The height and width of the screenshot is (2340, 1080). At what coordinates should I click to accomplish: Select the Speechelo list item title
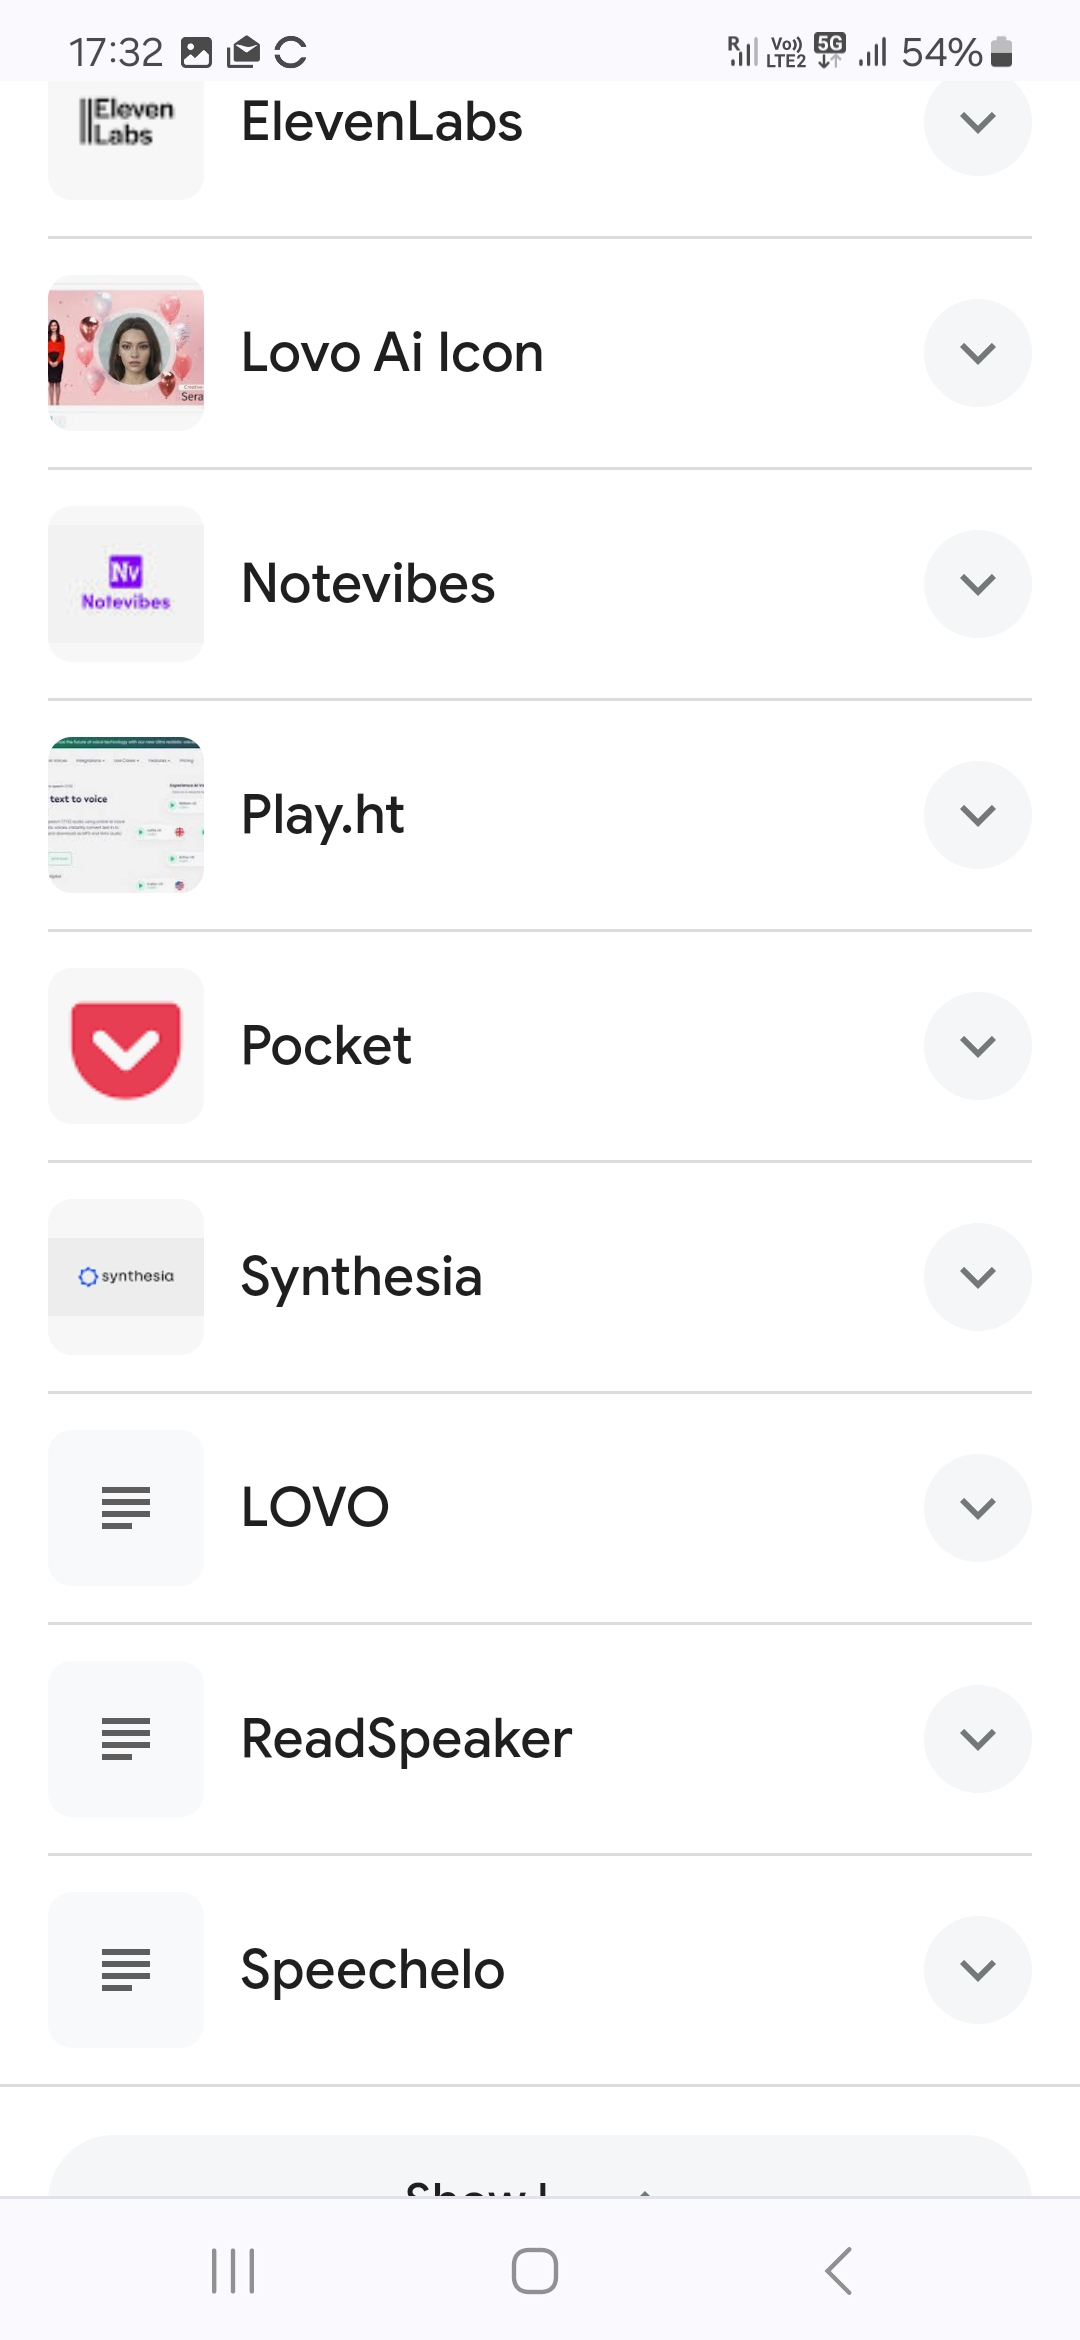click(x=373, y=1970)
